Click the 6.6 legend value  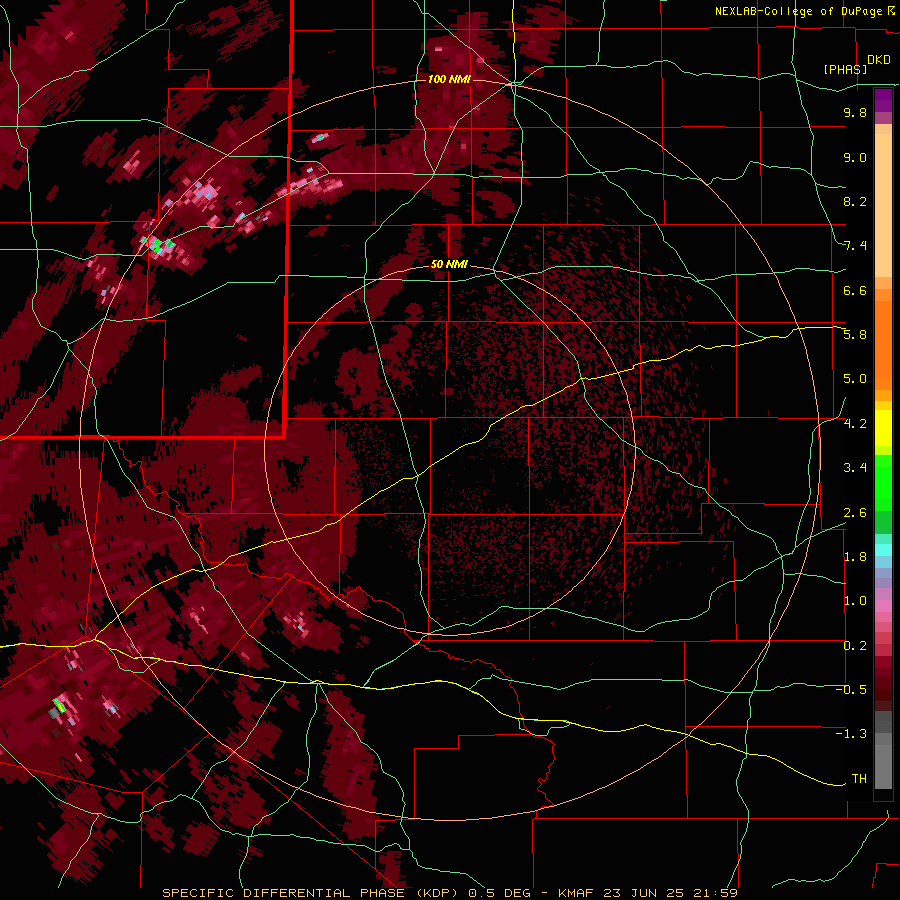855,290
